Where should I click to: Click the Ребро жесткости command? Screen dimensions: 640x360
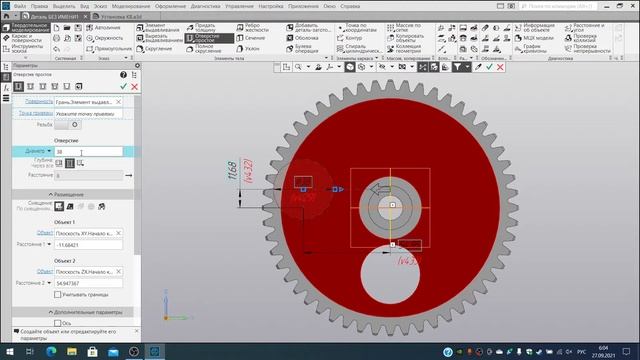coord(253,28)
